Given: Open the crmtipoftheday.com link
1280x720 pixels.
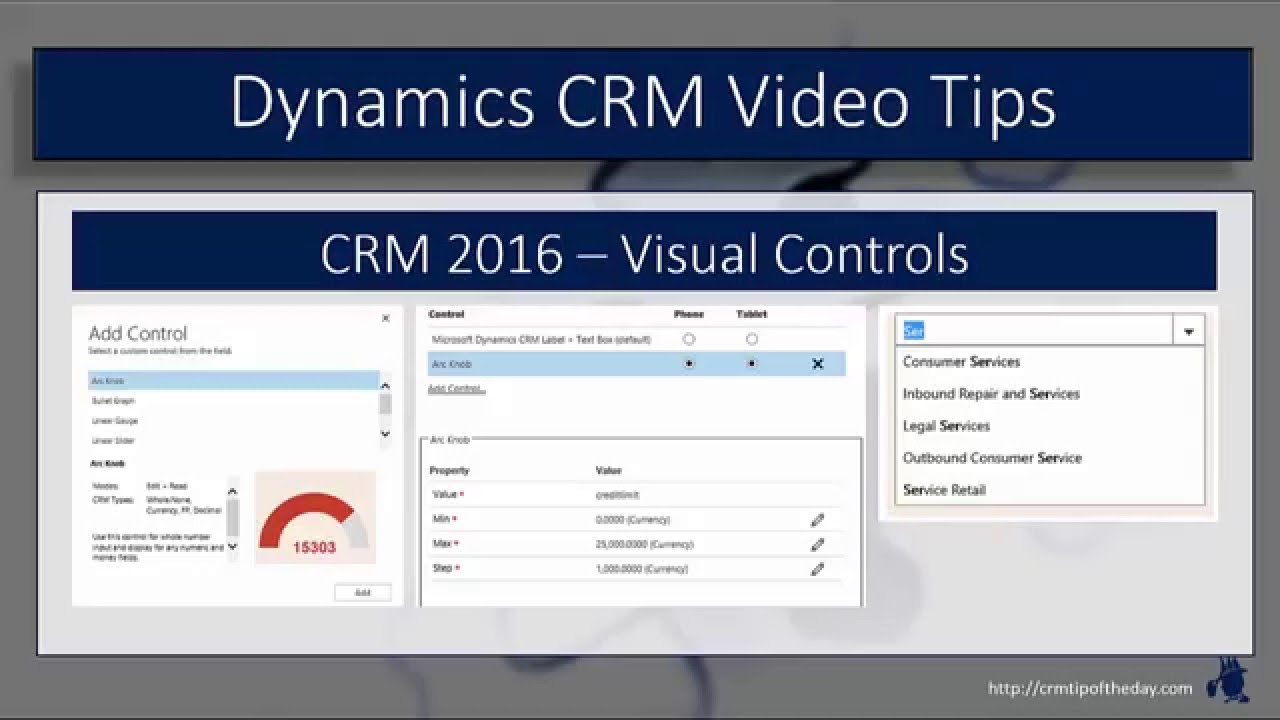Looking at the screenshot, I should pos(1090,688).
